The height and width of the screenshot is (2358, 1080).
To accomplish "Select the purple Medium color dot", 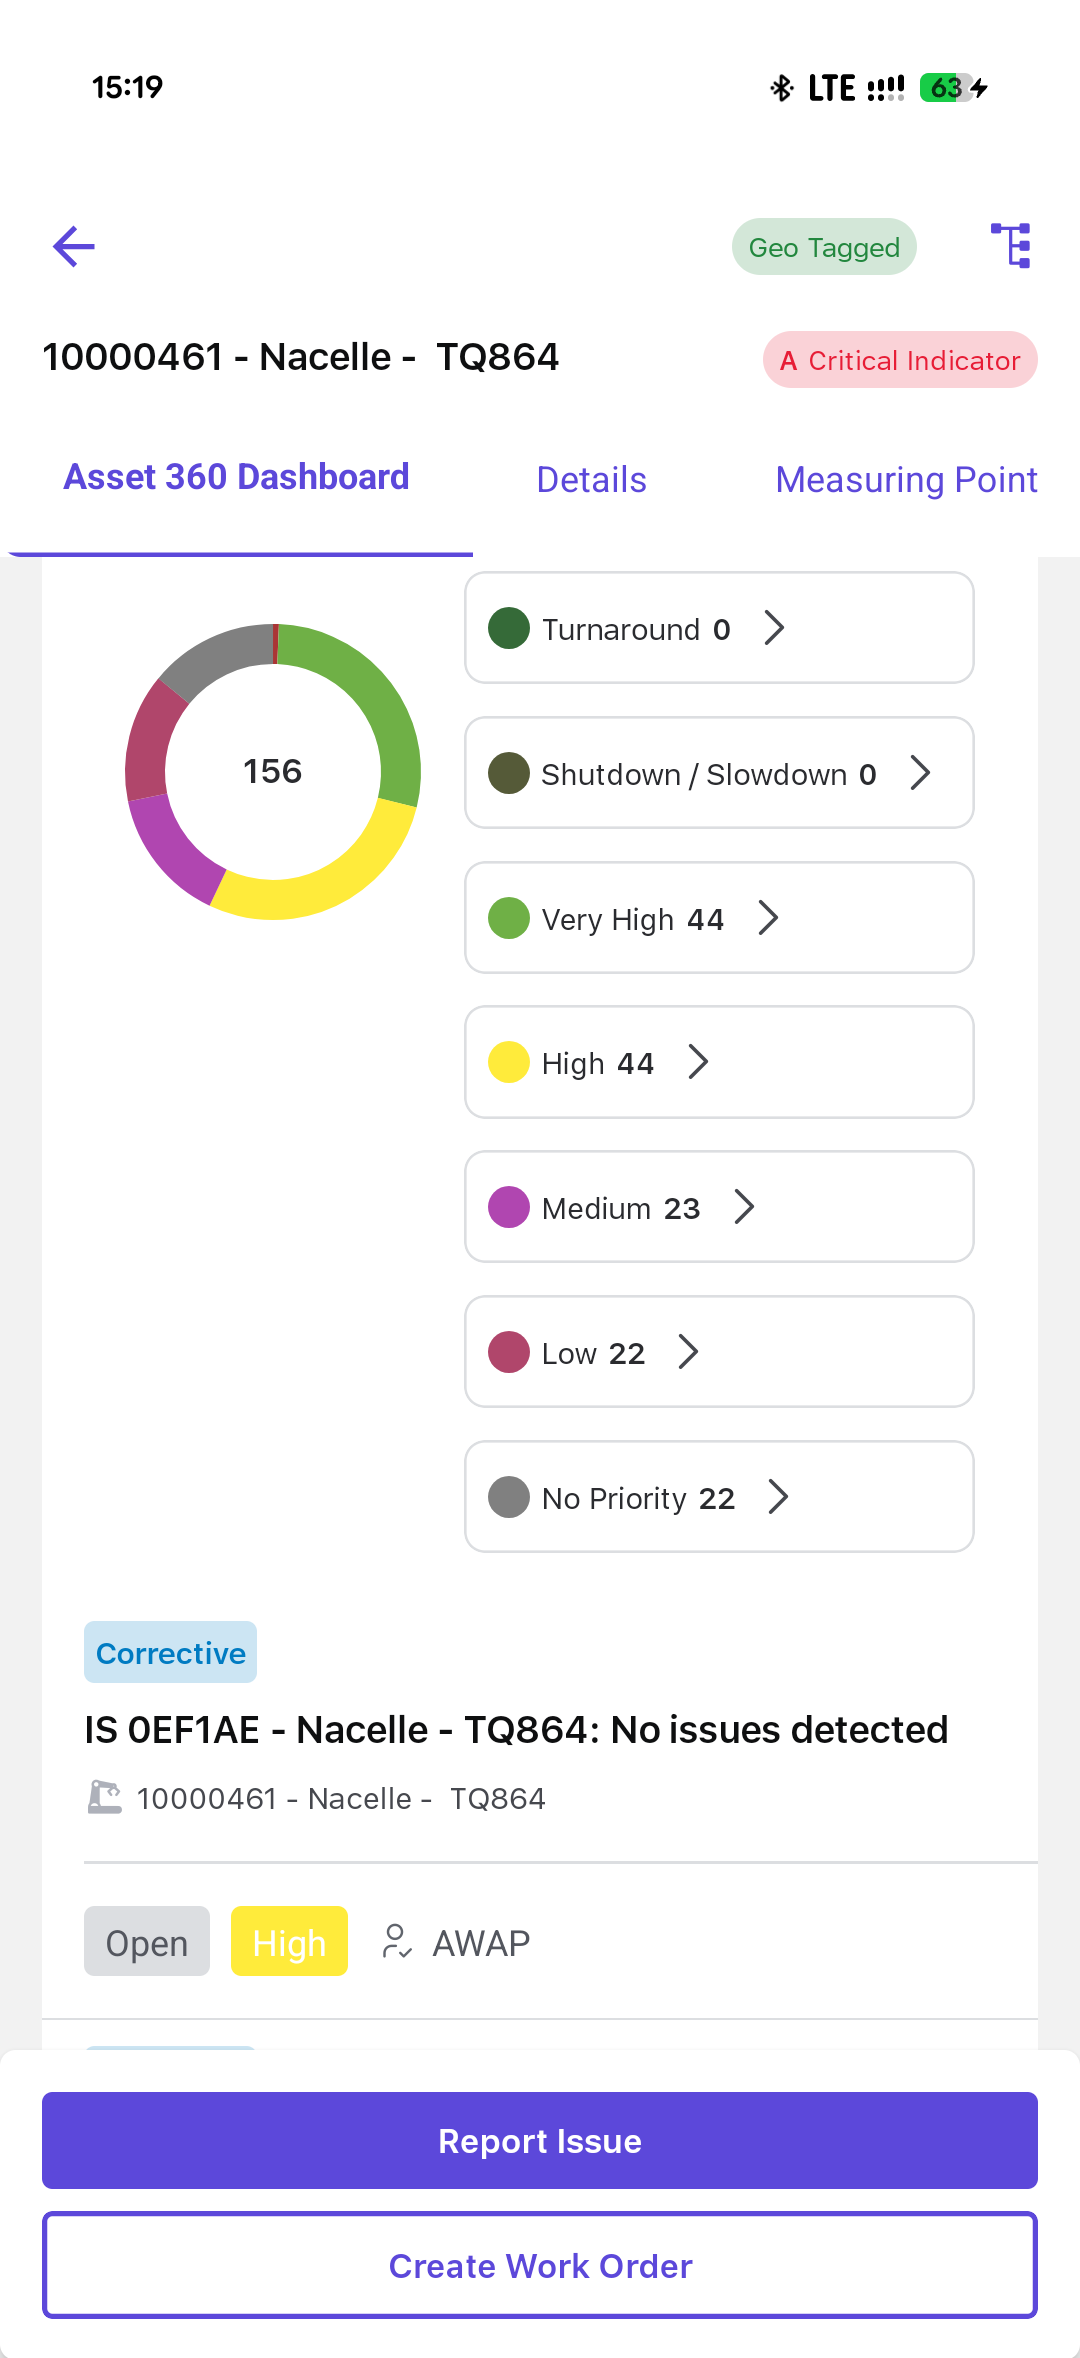I will [x=509, y=1207].
